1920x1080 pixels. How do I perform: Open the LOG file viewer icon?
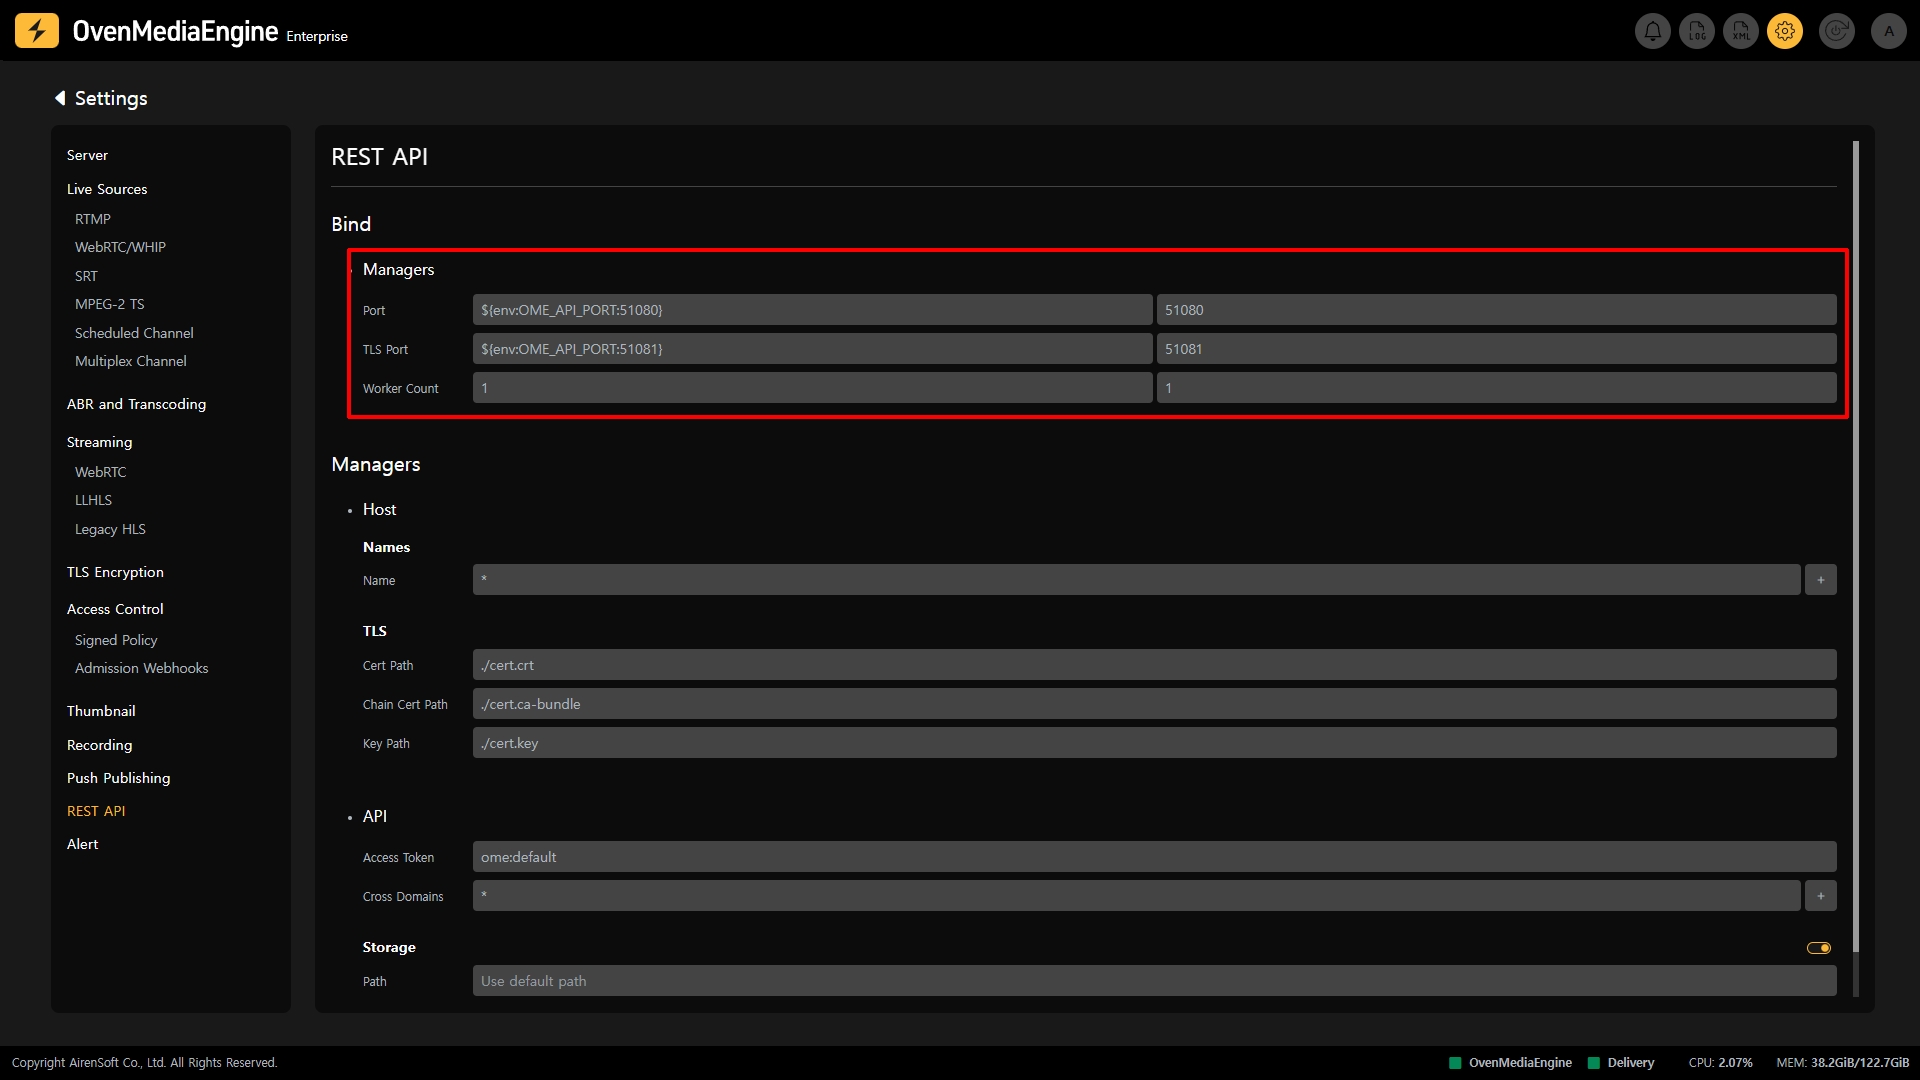1697,31
